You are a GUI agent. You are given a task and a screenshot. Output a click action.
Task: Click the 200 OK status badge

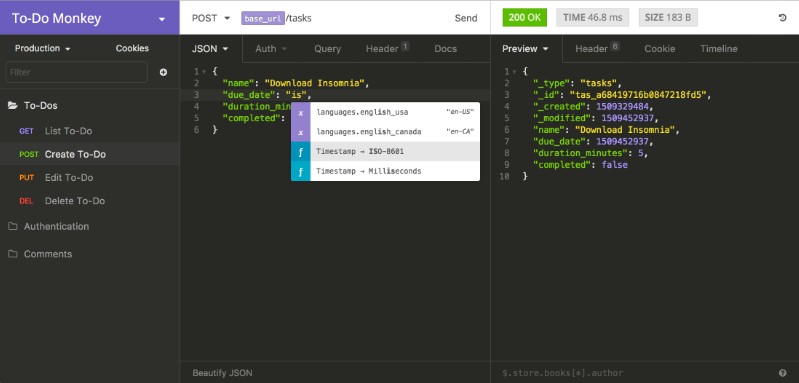click(x=524, y=17)
